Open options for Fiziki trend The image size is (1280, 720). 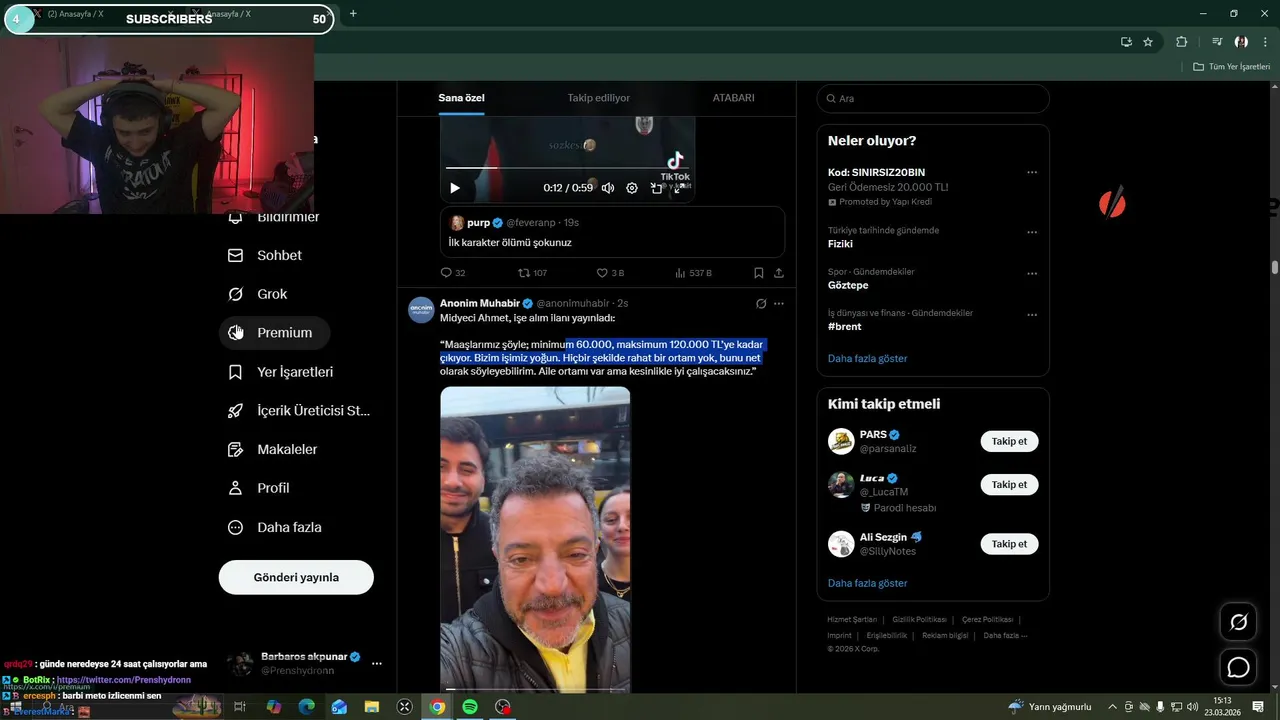(x=1032, y=232)
